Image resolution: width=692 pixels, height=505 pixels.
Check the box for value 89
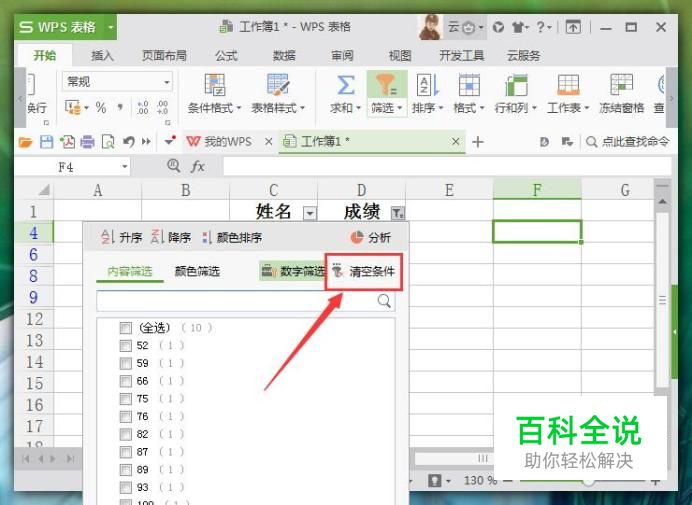(x=126, y=469)
